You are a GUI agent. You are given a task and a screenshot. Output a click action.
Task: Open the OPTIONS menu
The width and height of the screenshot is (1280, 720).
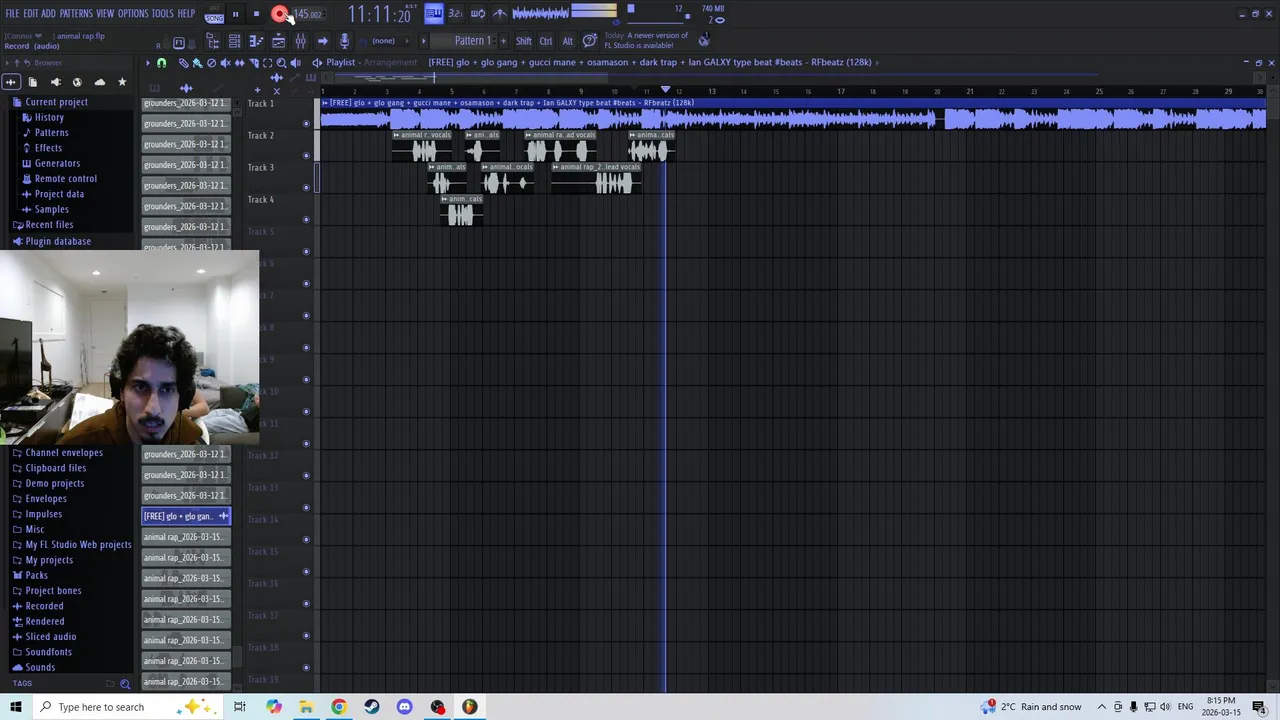coord(133,14)
